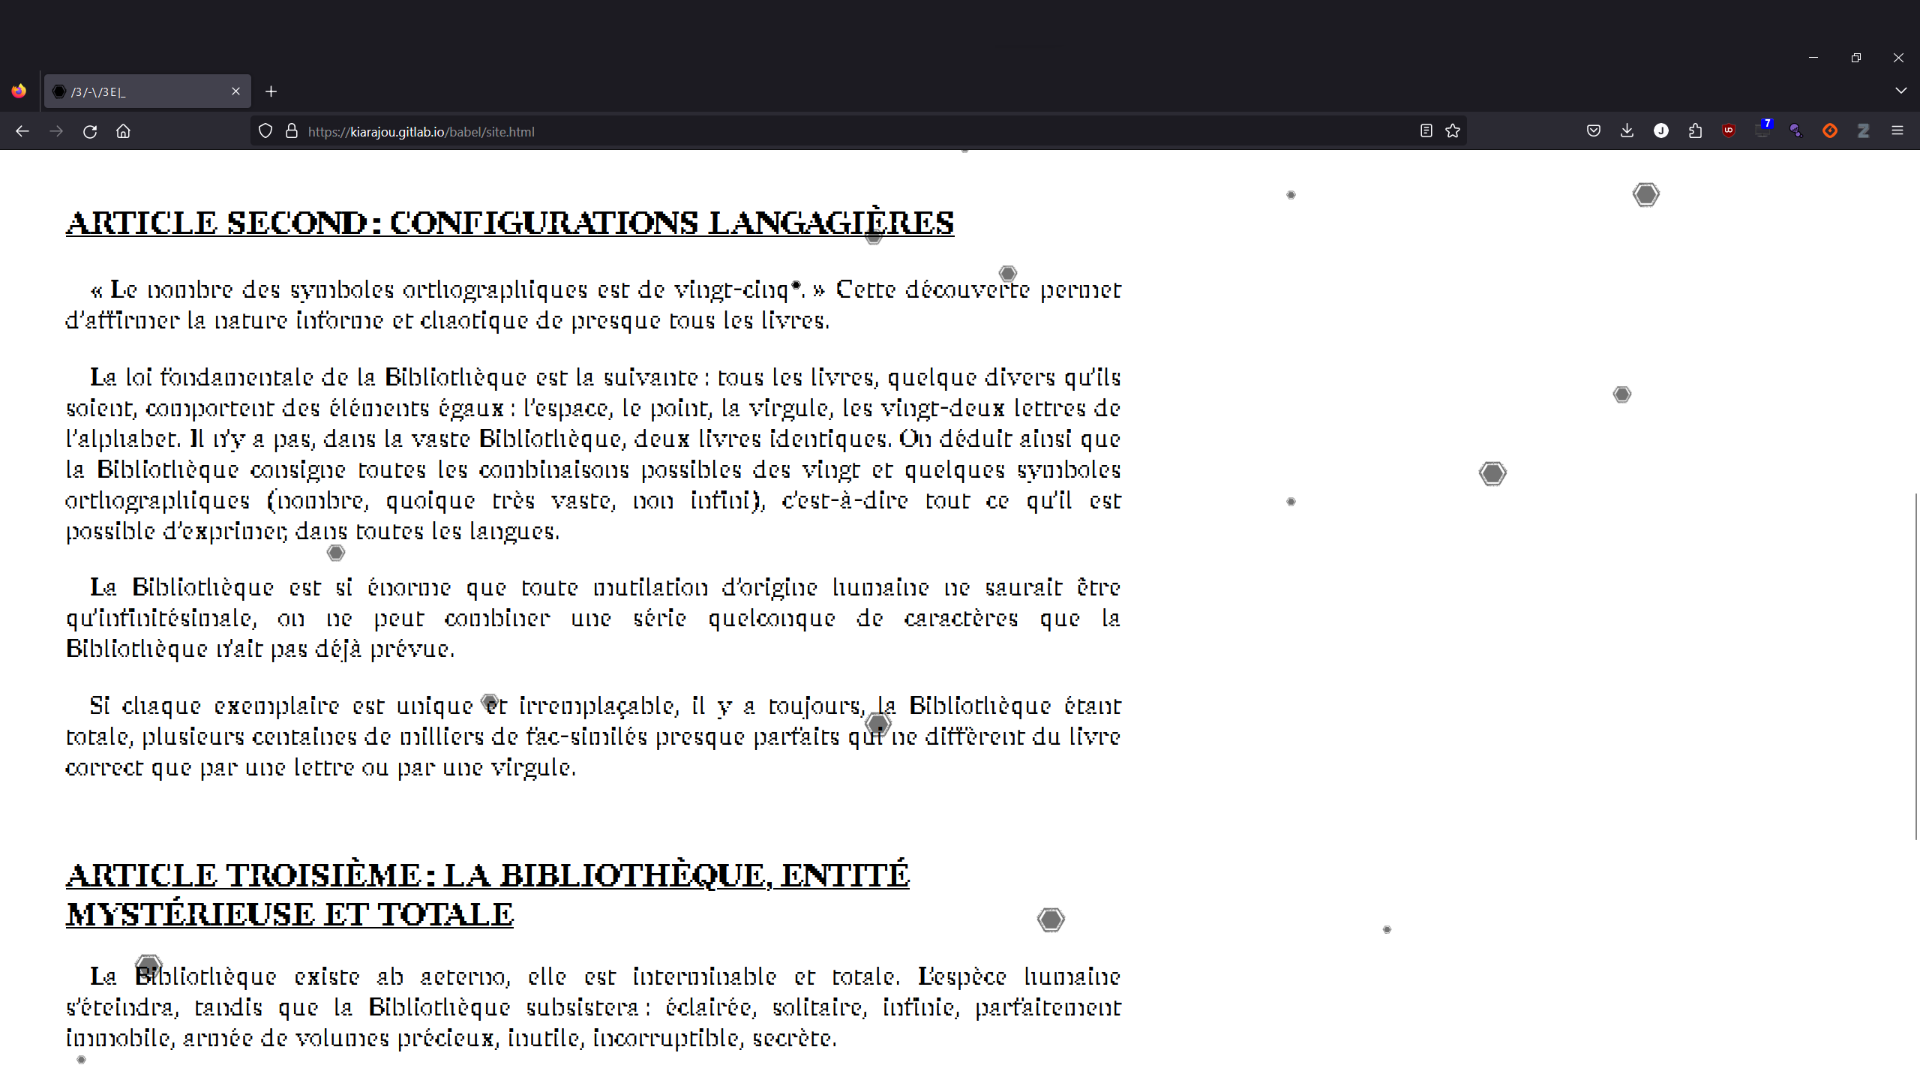Select the /3/-\/3EL tab

click(x=147, y=91)
